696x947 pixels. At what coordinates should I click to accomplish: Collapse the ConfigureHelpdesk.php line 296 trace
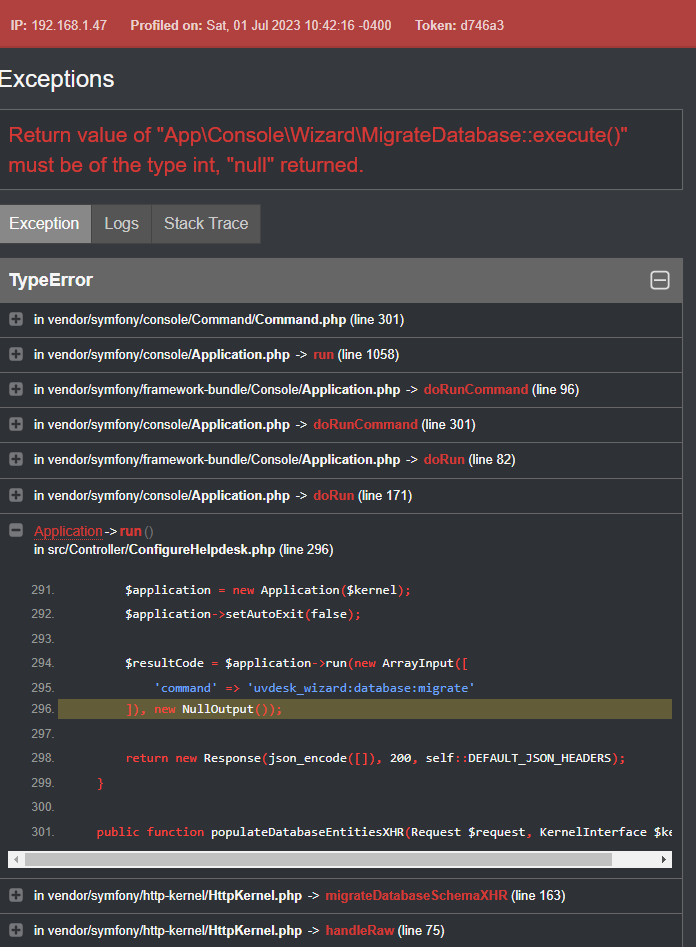coord(16,531)
